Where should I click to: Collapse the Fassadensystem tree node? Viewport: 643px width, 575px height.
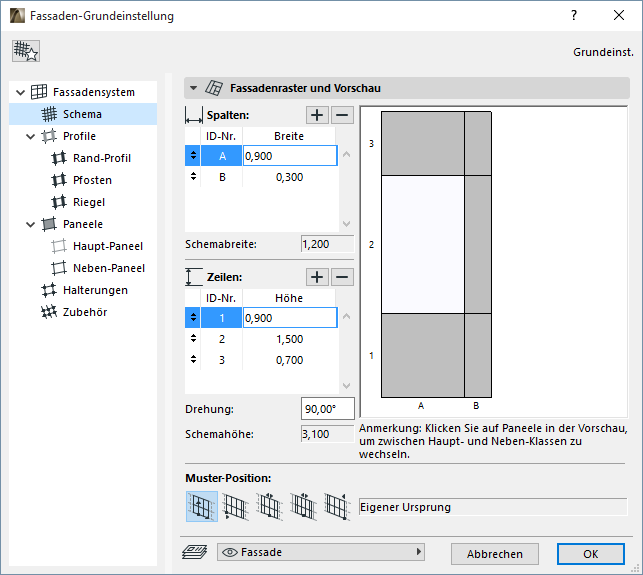pyautogui.click(x=21, y=92)
